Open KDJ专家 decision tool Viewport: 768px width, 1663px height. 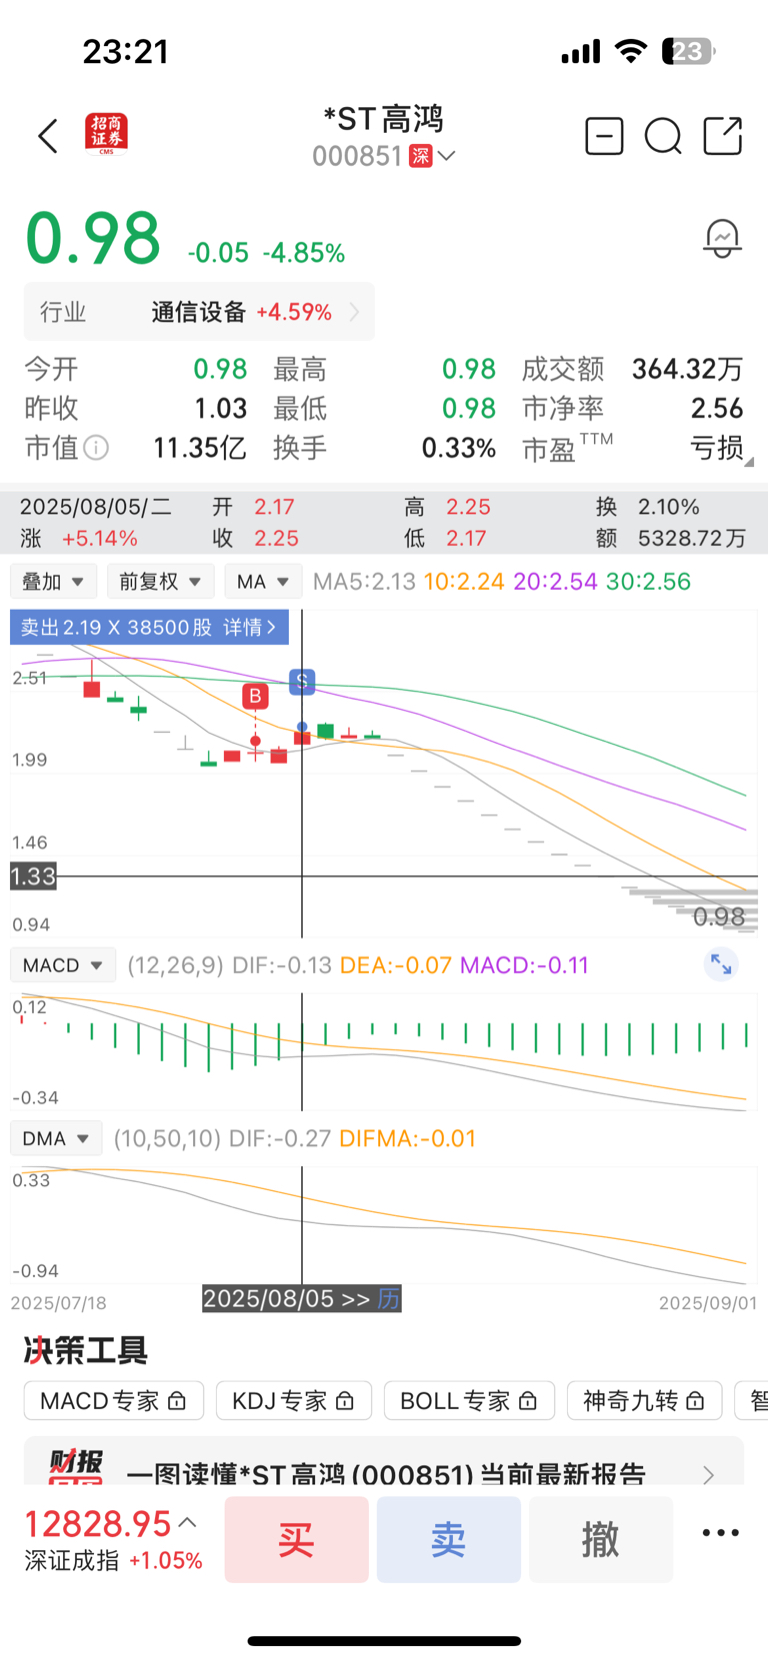pyautogui.click(x=294, y=1401)
